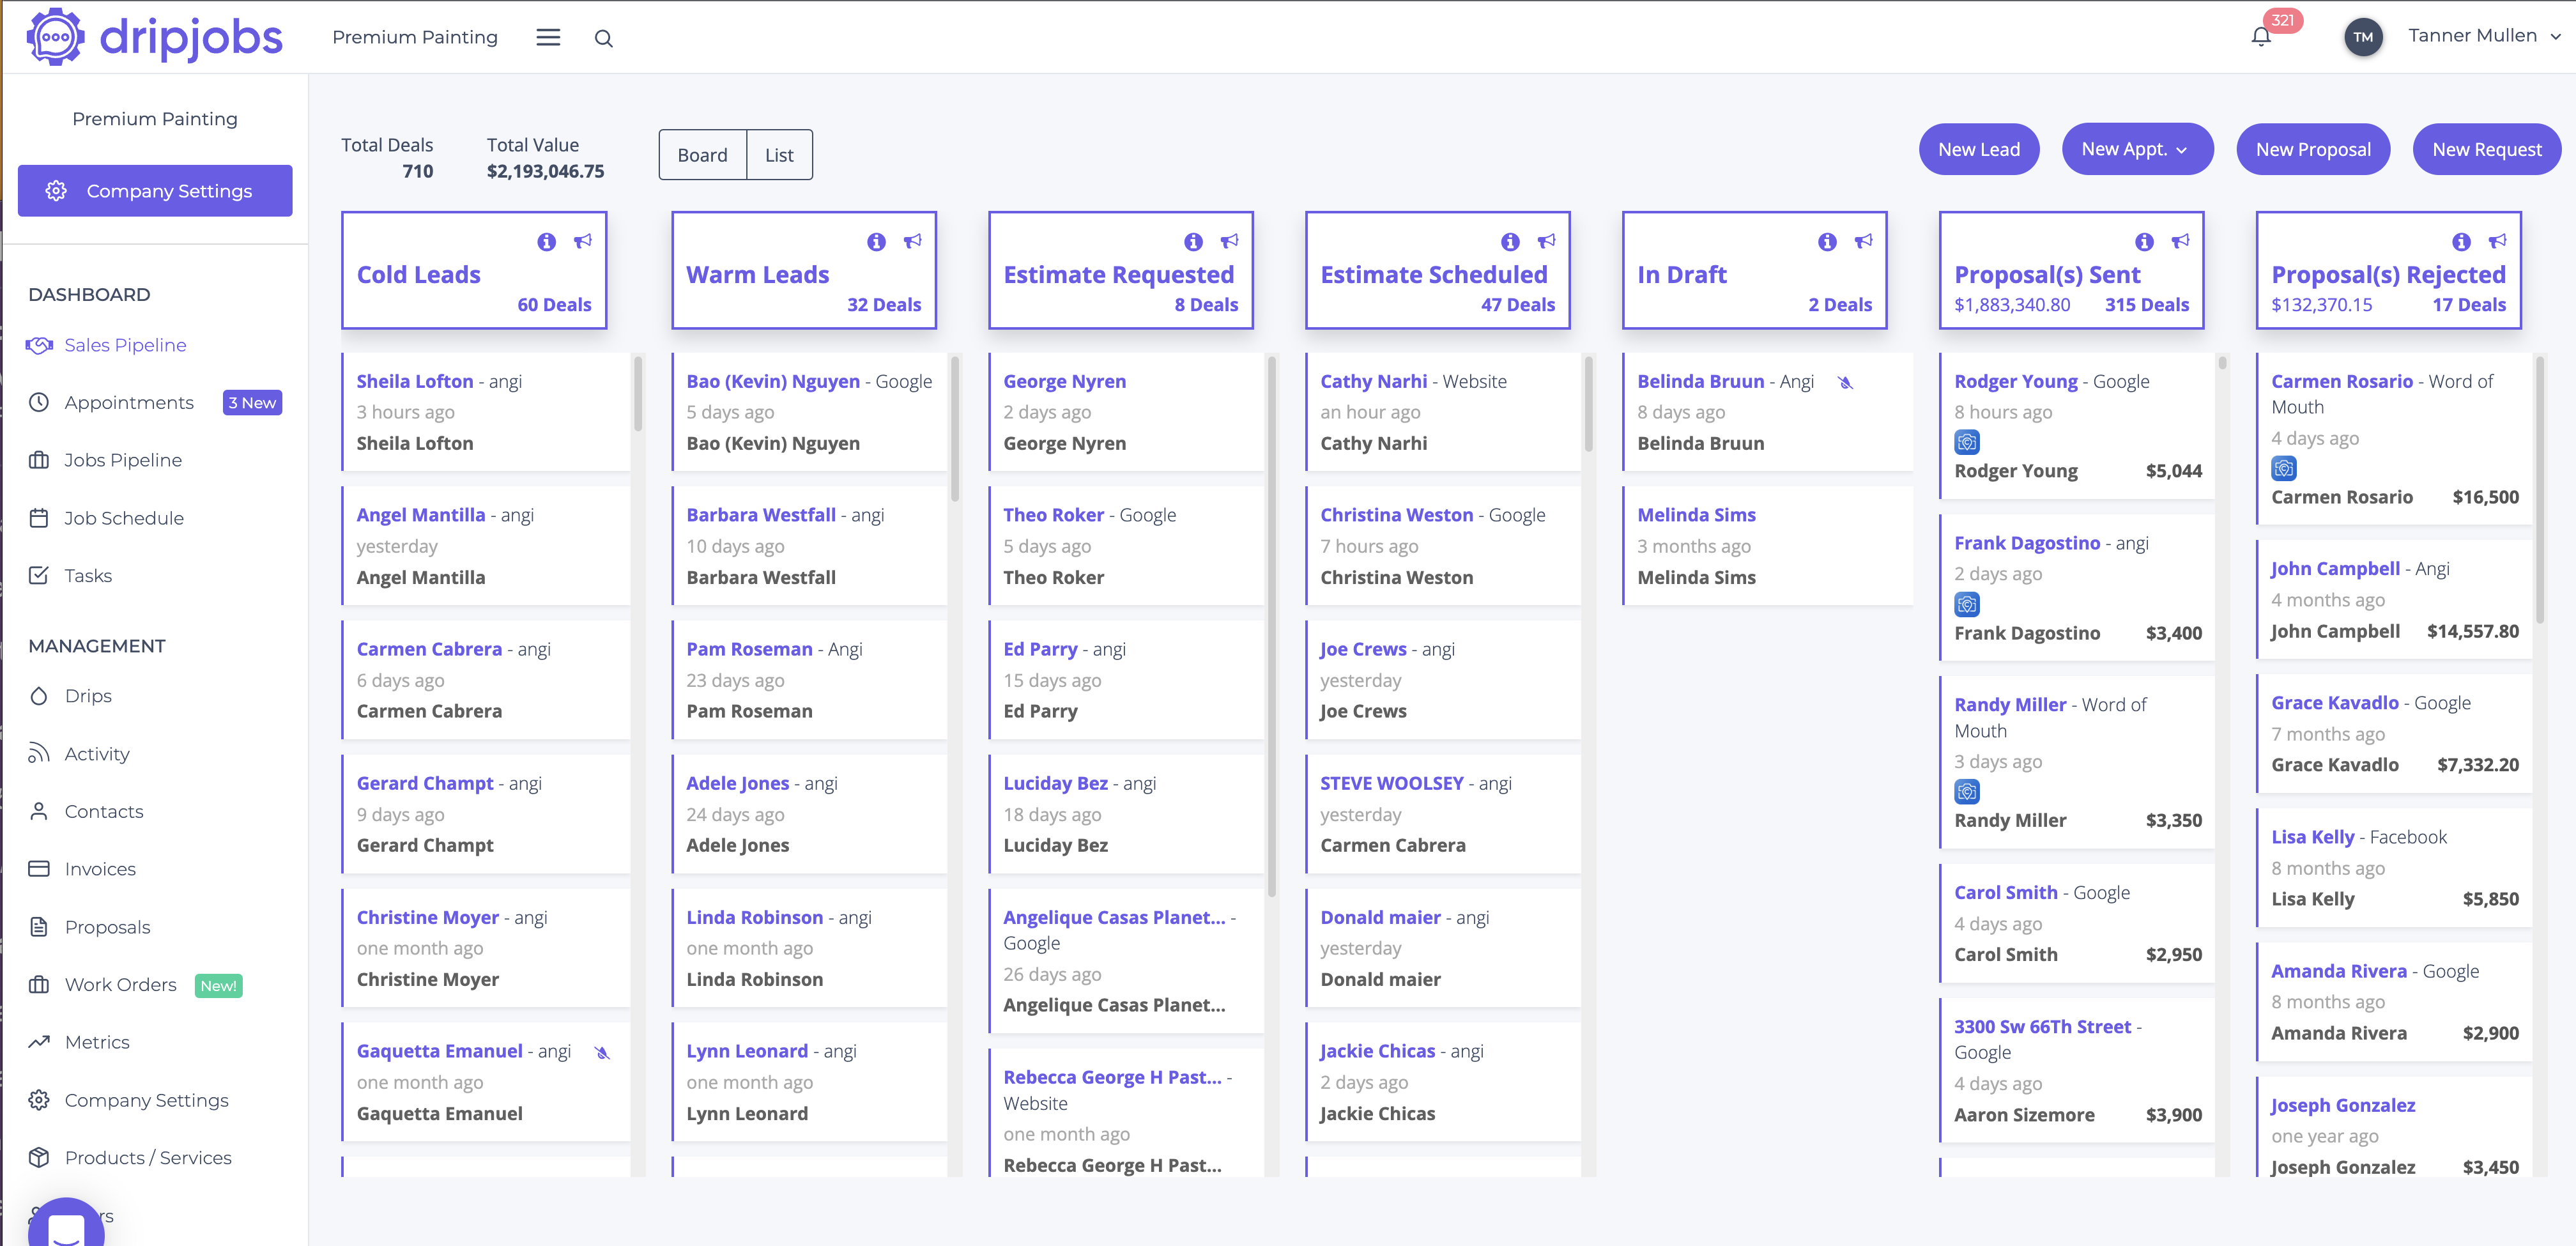Open Products / Services in sidebar

pyautogui.click(x=148, y=1157)
